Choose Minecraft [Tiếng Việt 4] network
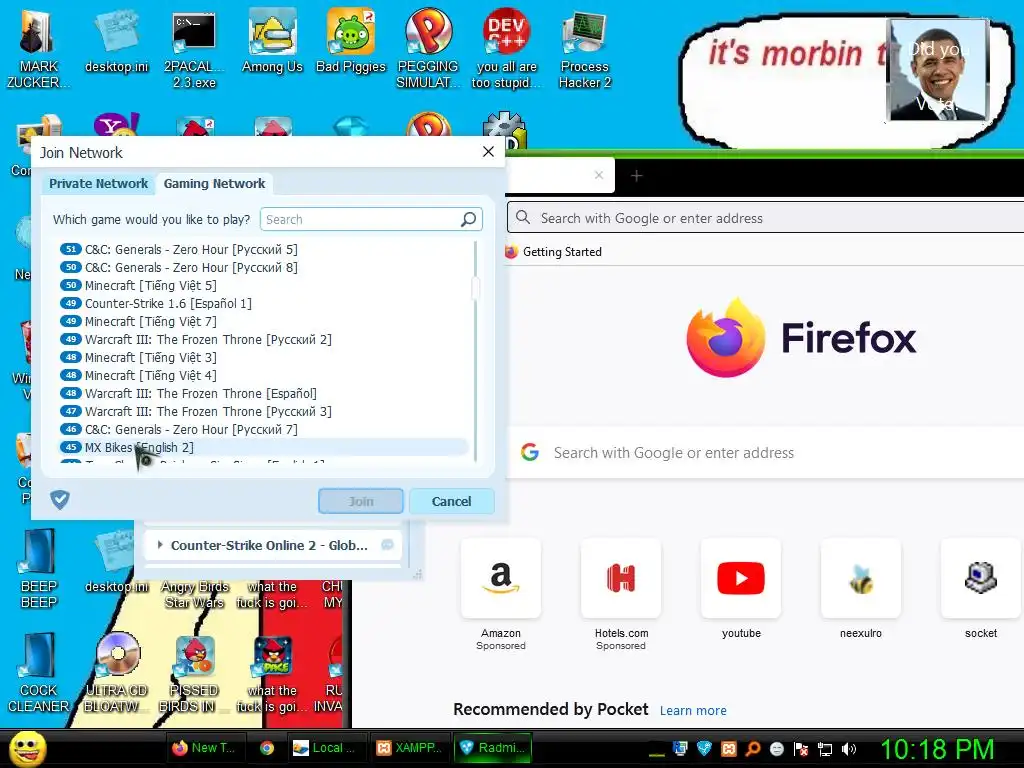 tap(150, 376)
